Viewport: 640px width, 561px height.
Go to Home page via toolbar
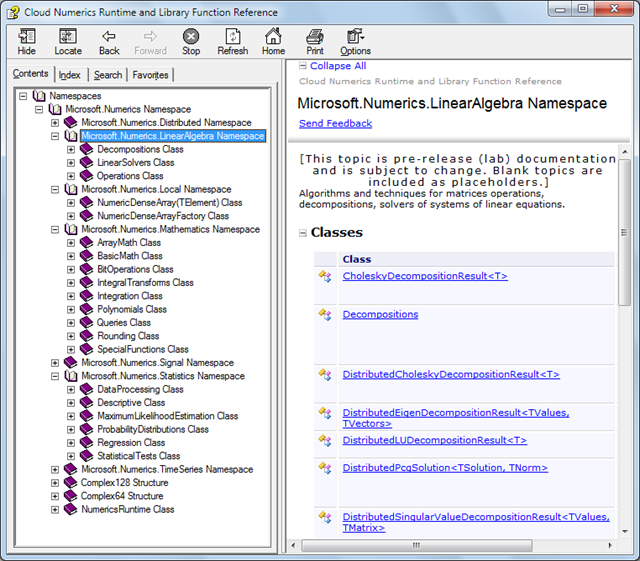273,36
